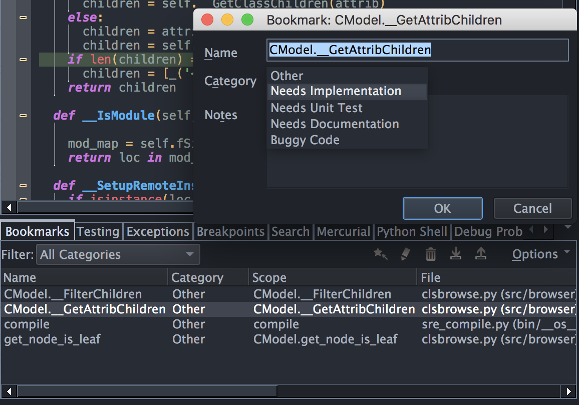579x405 pixels.
Task: Delete bookmark with the trash icon
Action: [x=430, y=254]
